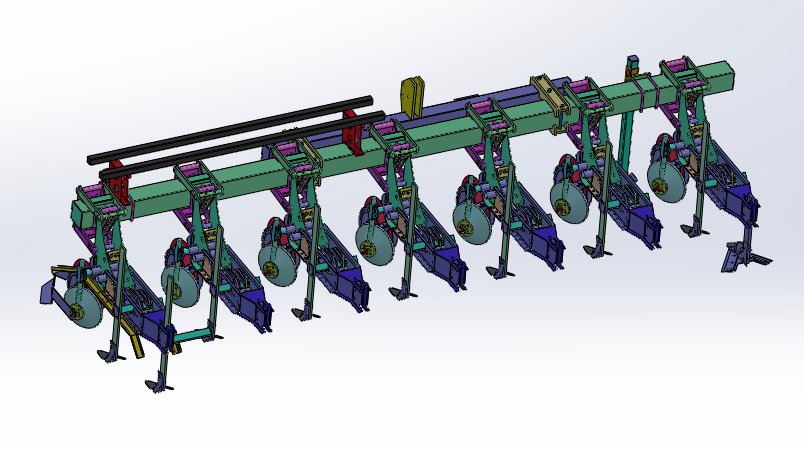Select the lower black rail bar

[x=243, y=145]
